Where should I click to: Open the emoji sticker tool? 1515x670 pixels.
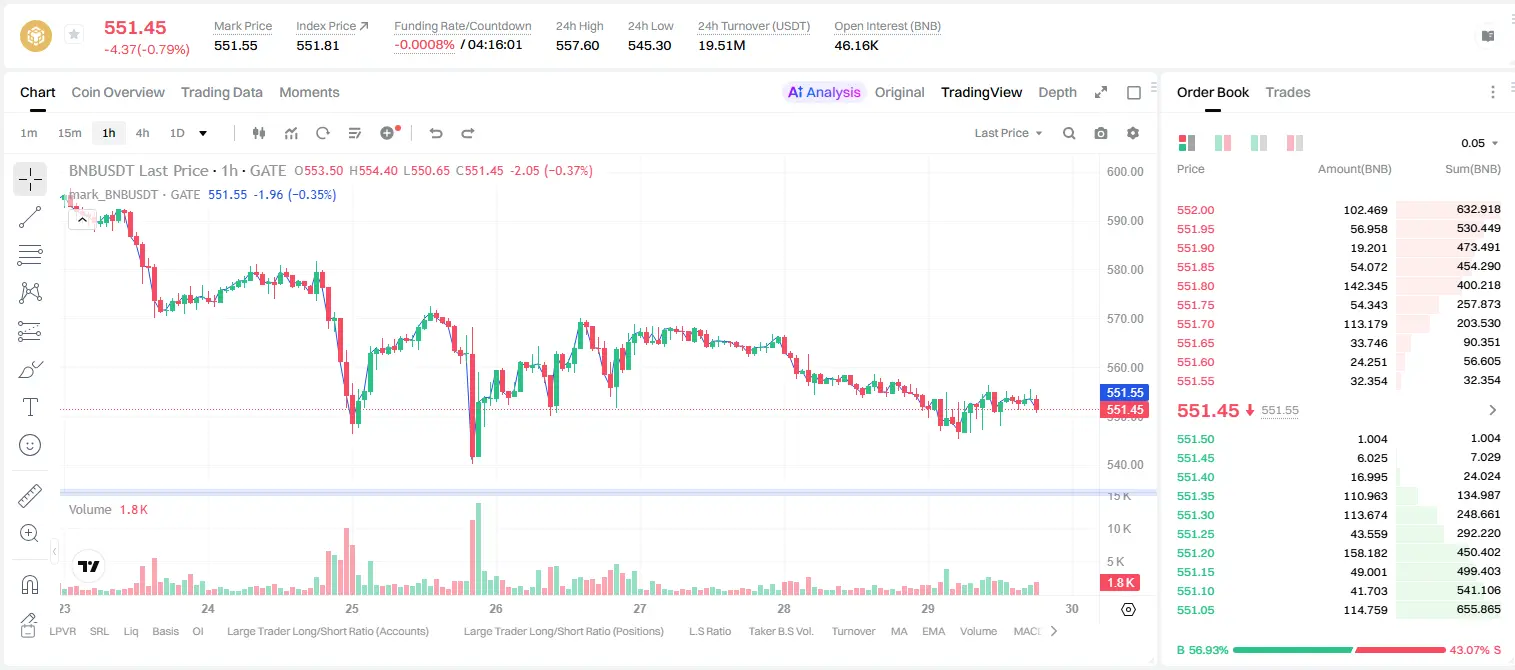point(30,445)
